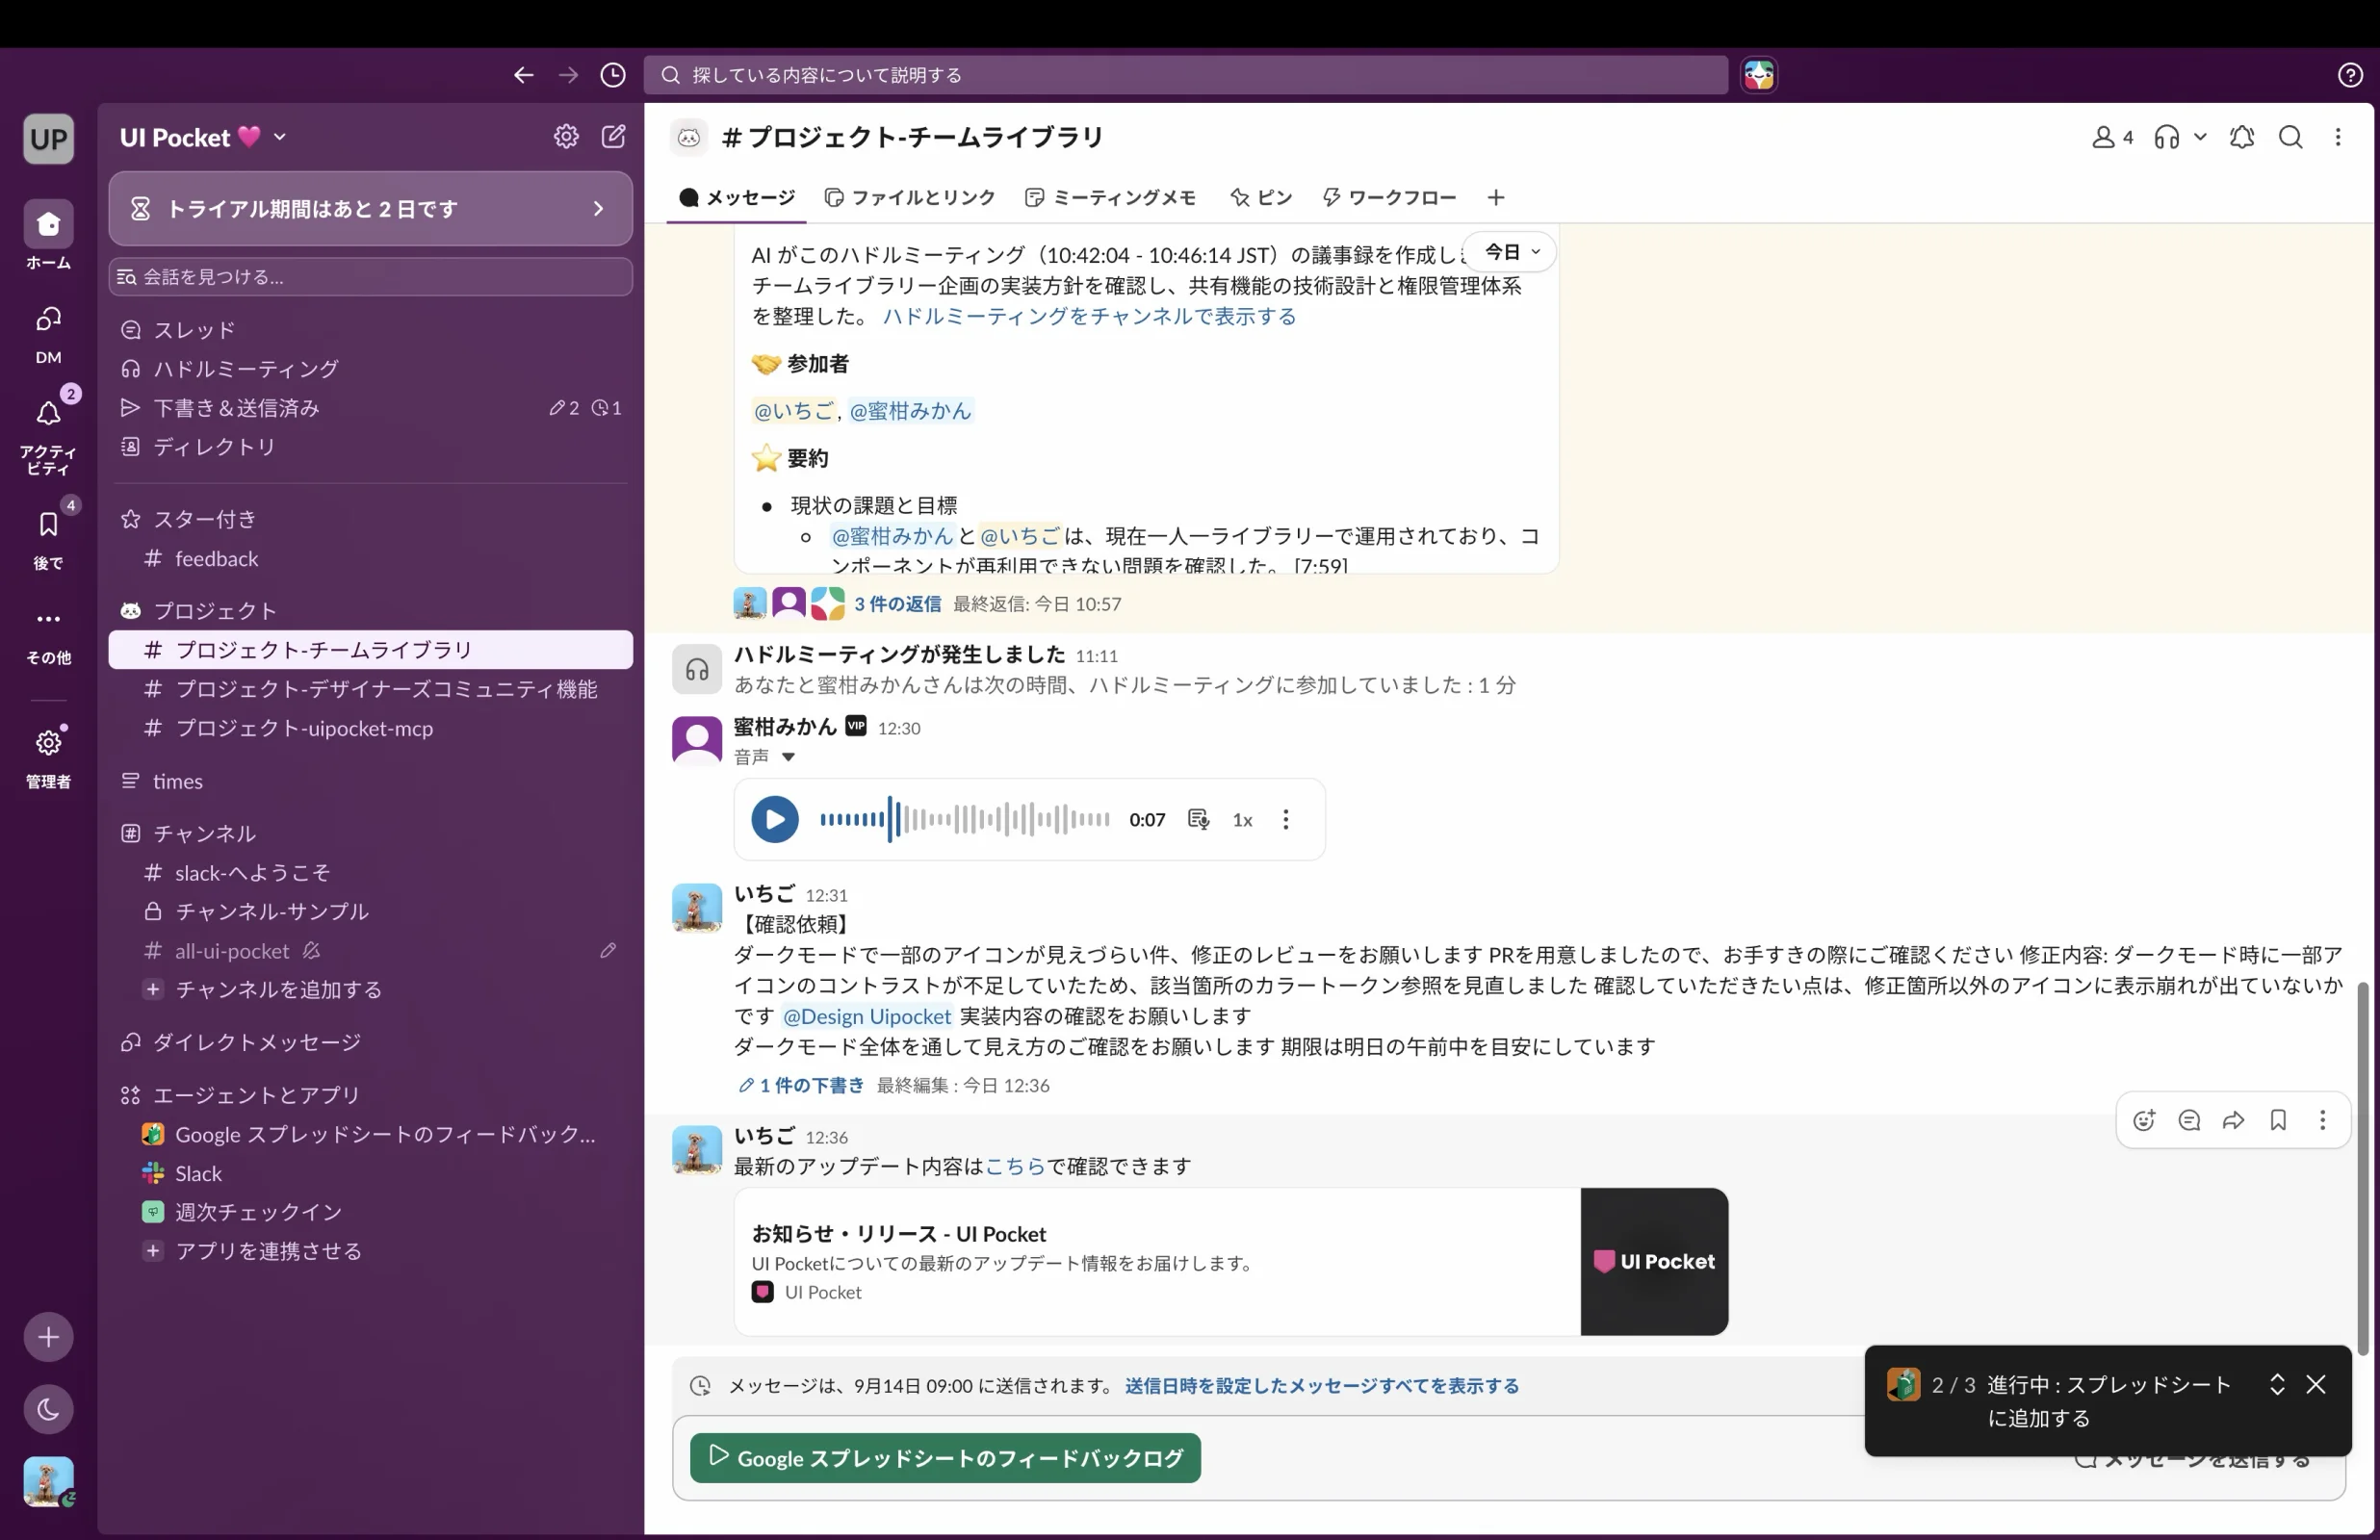The image size is (2380, 1540).
Task: Collapse the スター付き section
Action: tap(204, 519)
